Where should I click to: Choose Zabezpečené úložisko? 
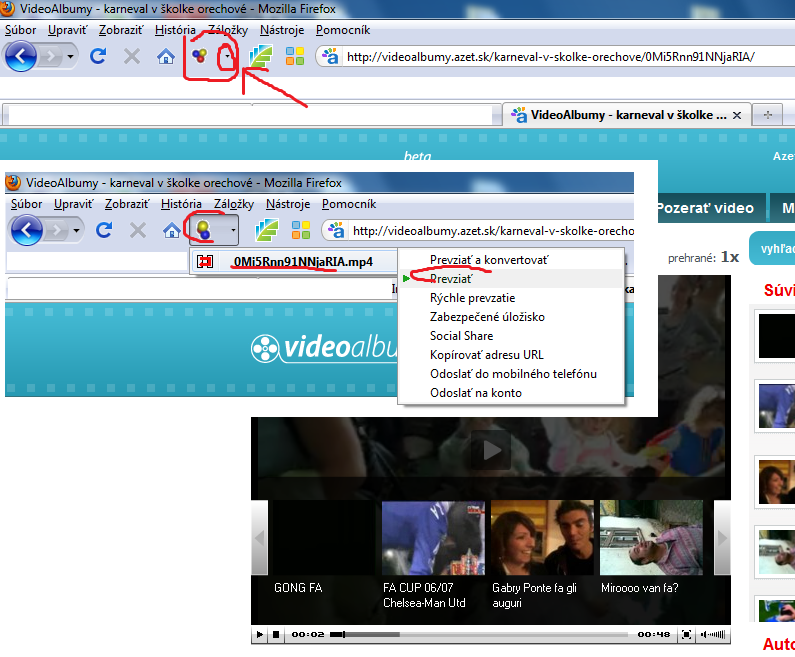(x=511, y=317)
